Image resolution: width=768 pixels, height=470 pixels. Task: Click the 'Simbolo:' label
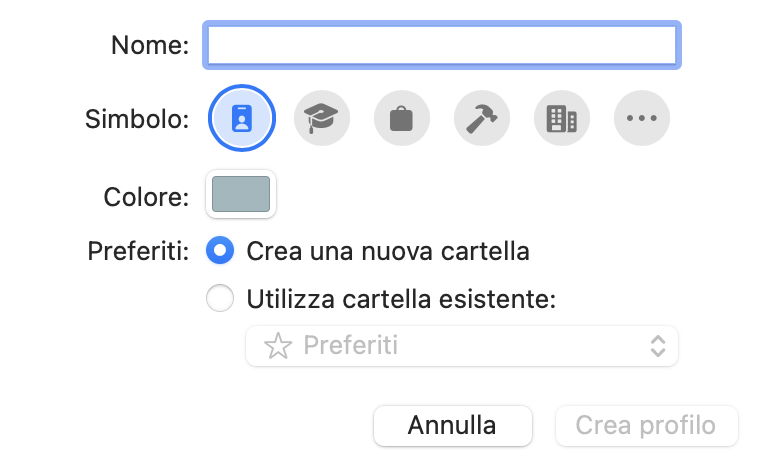[137, 119]
